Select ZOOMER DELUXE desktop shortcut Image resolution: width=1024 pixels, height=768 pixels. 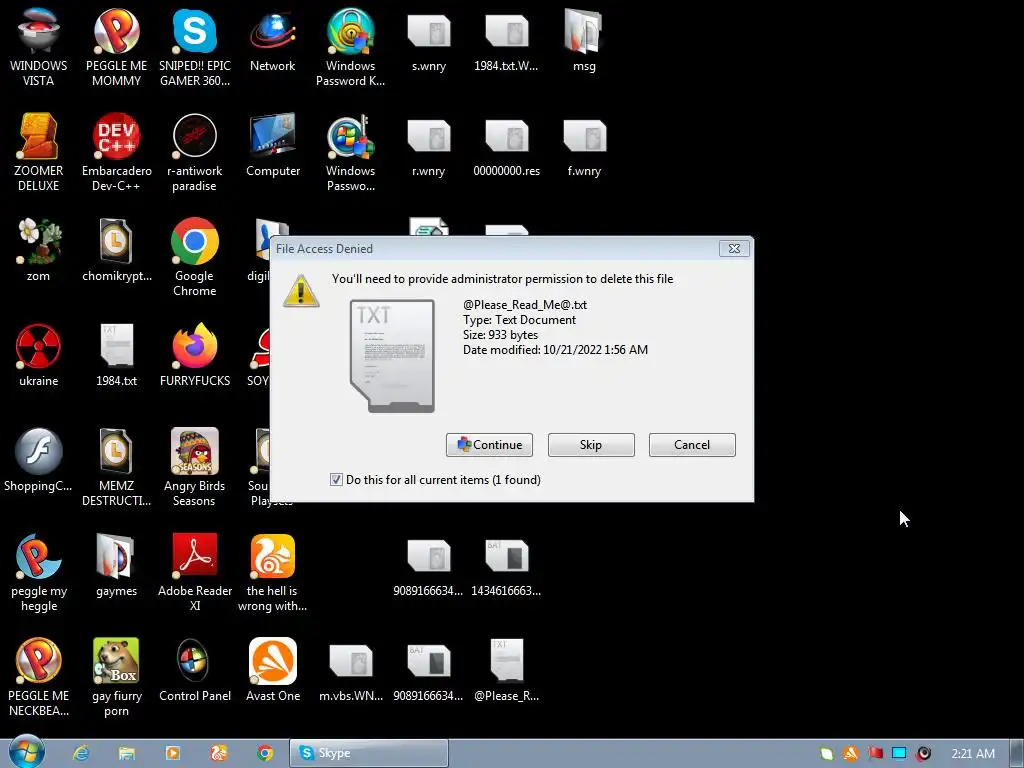pyautogui.click(x=39, y=152)
